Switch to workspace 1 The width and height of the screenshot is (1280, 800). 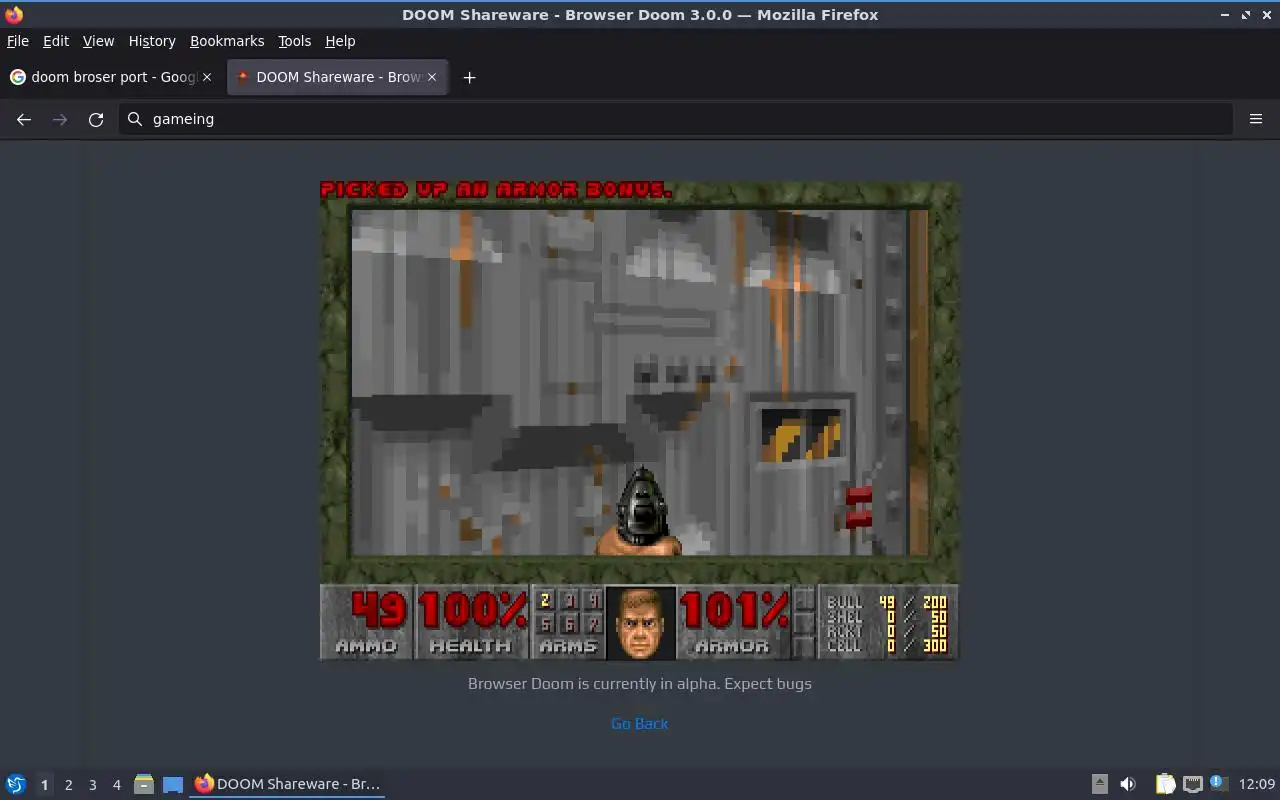click(44, 785)
